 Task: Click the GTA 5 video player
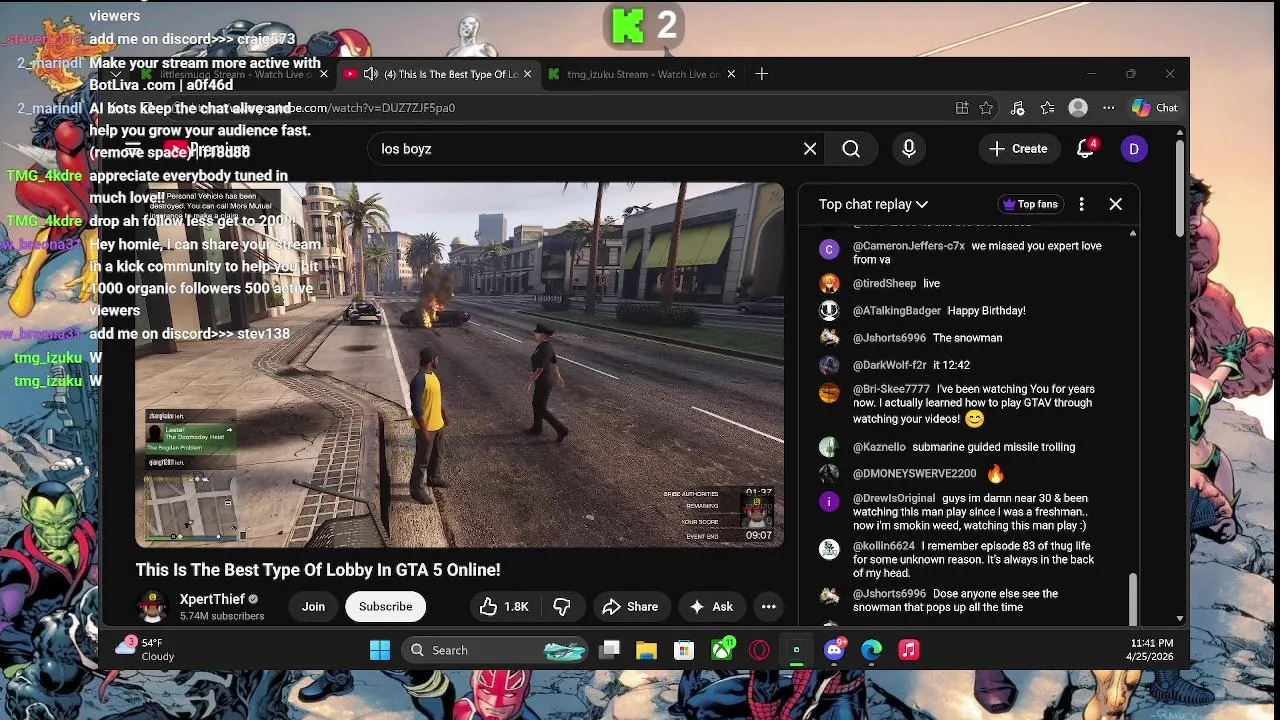(x=460, y=365)
